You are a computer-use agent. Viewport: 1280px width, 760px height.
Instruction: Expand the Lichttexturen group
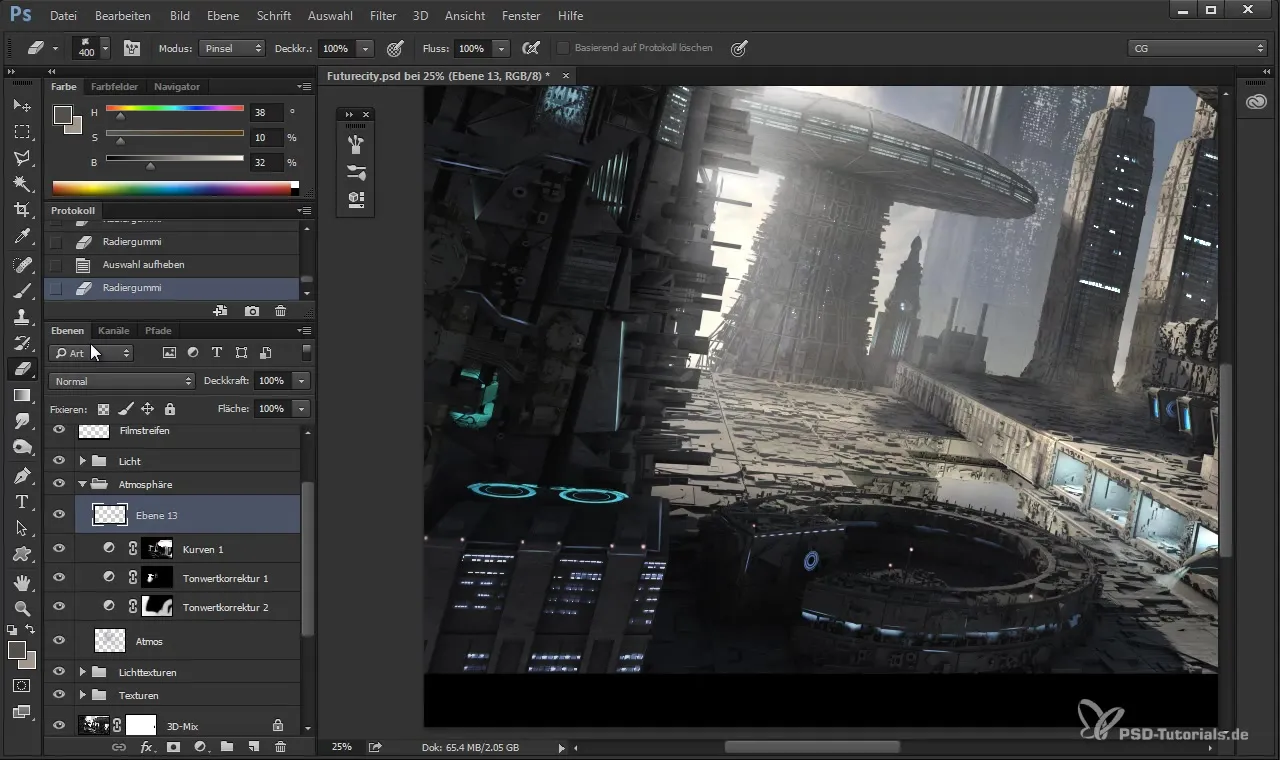point(83,672)
